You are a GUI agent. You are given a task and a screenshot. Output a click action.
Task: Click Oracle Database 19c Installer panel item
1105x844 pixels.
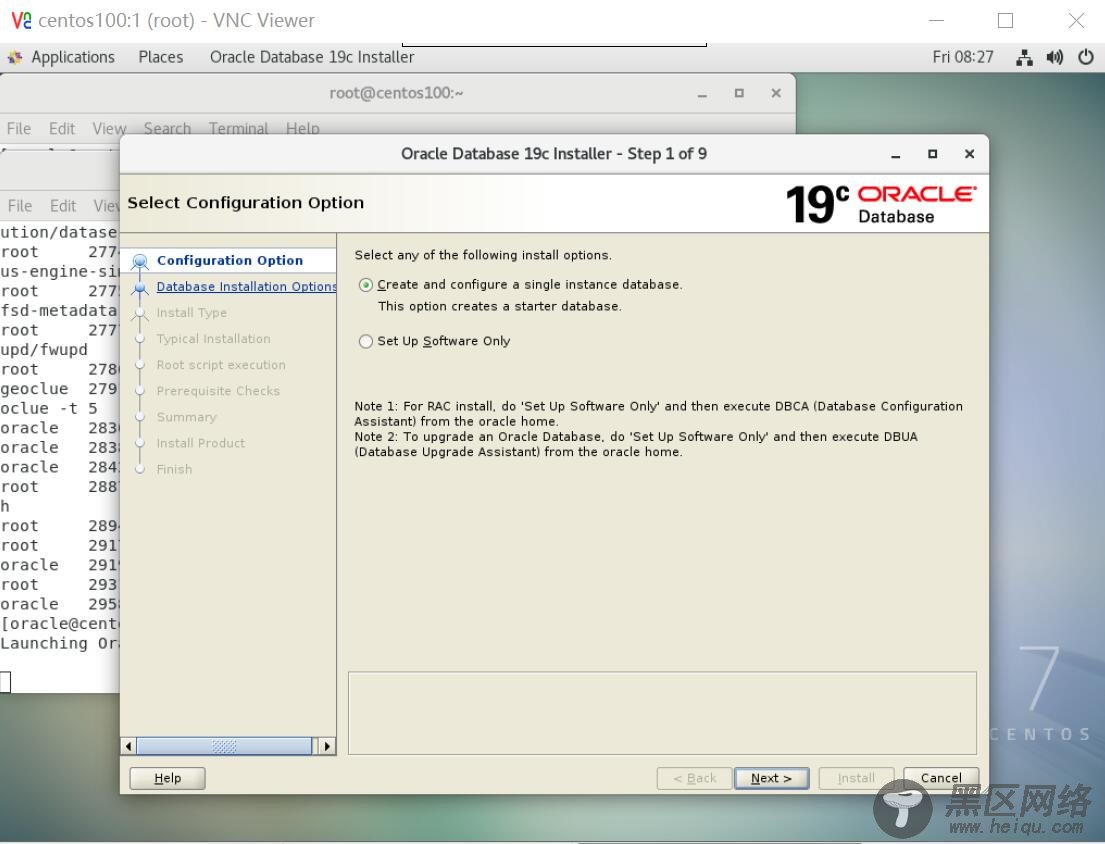click(311, 57)
